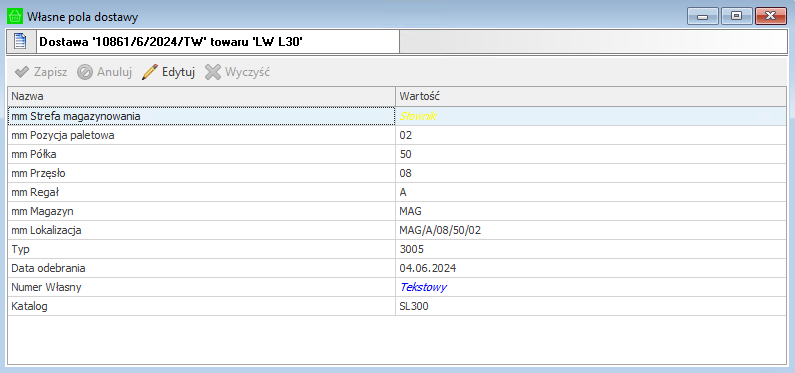Image resolution: width=795 pixels, height=373 pixels.
Task: Click the Edytuj pencil icon
Action: (150, 72)
